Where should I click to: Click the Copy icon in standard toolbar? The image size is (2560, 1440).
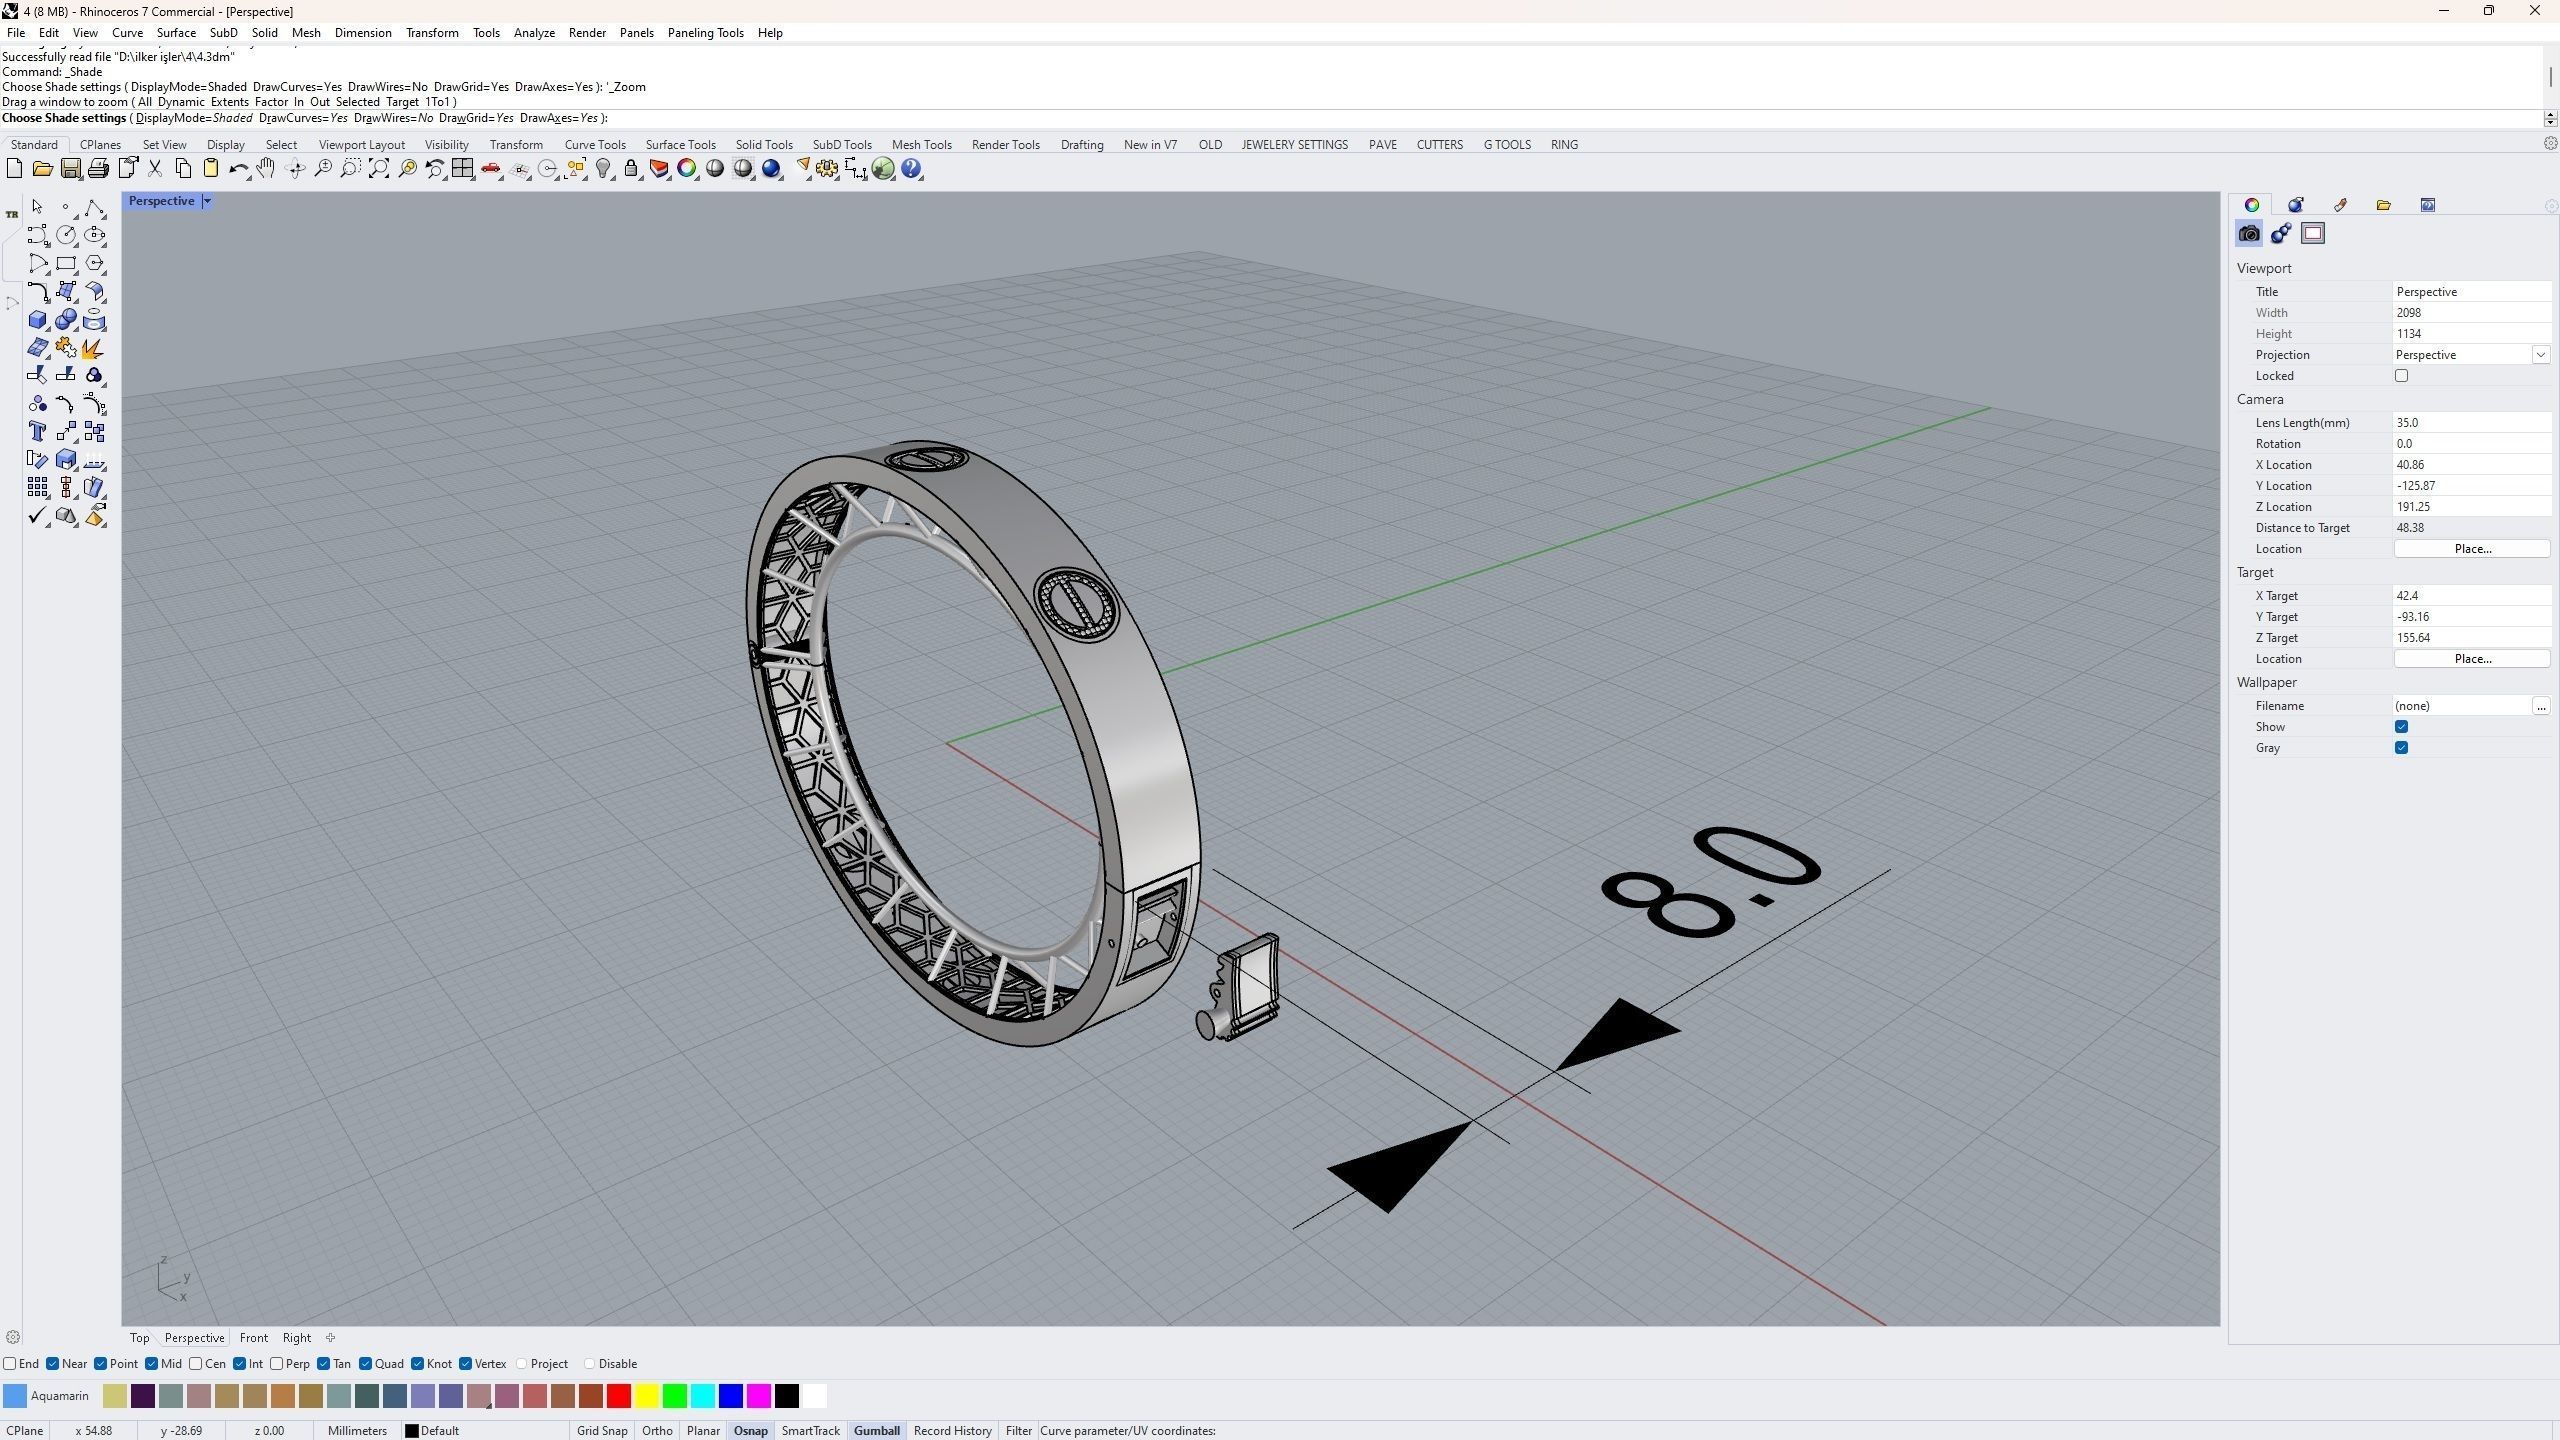coord(183,169)
